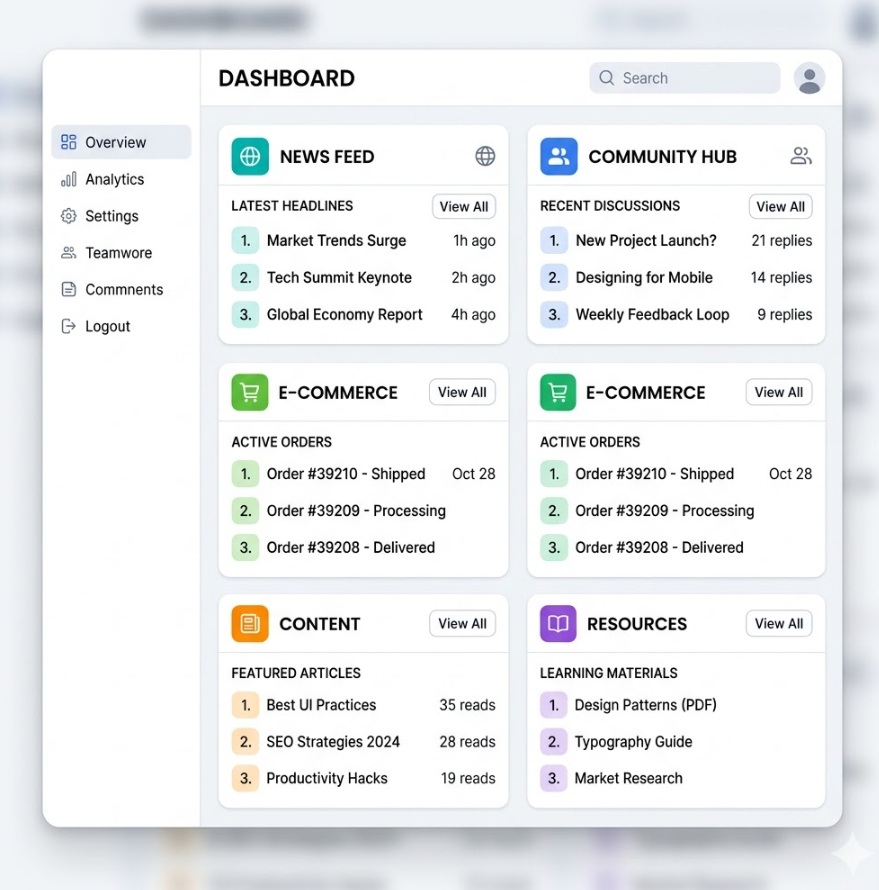The height and width of the screenshot is (890, 879).
Task: Go to Commnents in the sidebar
Action: point(123,290)
